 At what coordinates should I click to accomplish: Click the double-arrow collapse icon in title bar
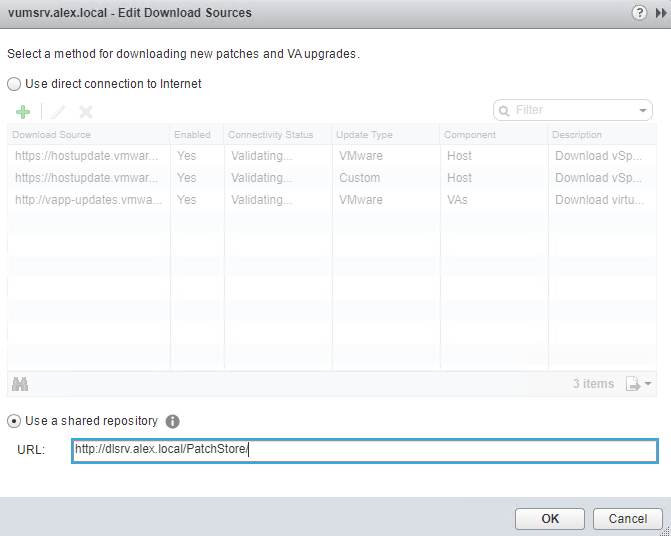point(660,13)
